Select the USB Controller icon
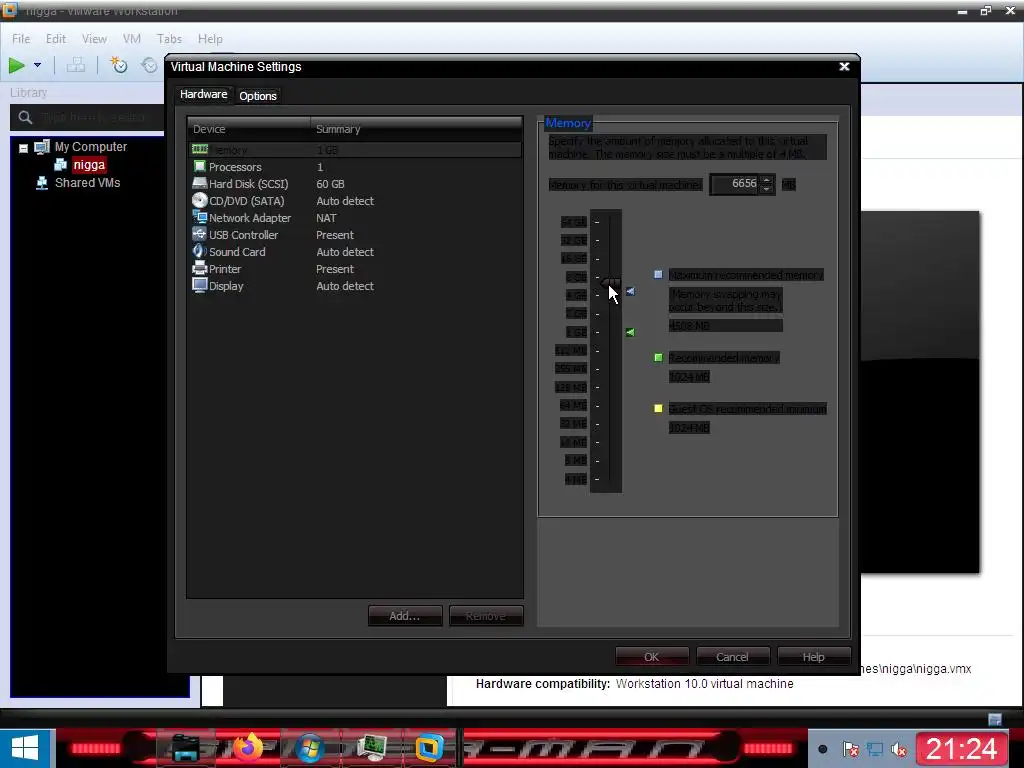The image size is (1024, 768). coord(200,234)
